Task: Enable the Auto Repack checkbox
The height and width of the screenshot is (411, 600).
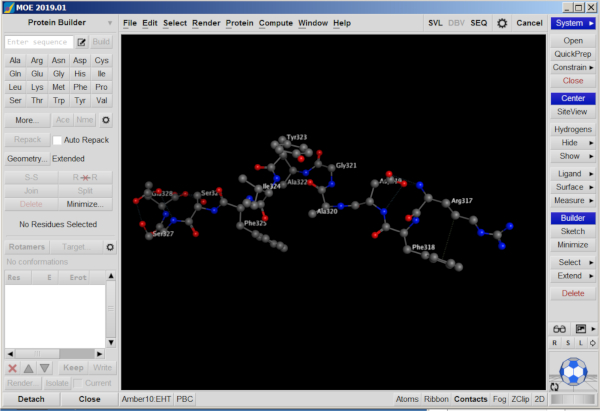Action: coord(57,140)
